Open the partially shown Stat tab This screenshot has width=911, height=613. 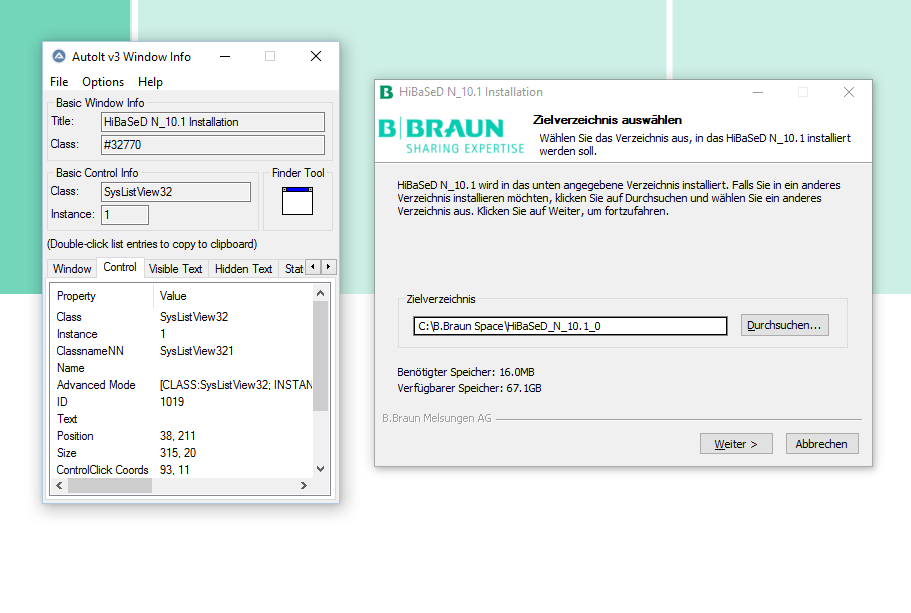293,268
